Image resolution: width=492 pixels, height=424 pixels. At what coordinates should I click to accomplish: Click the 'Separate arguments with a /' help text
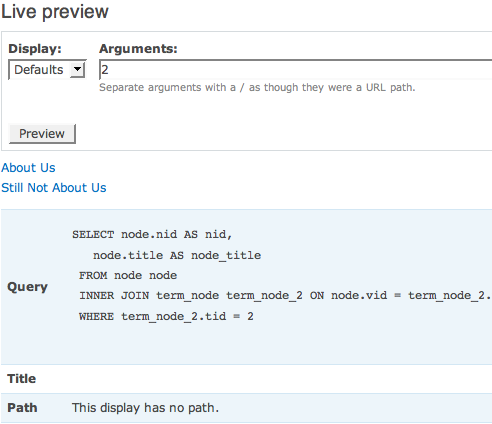click(257, 87)
